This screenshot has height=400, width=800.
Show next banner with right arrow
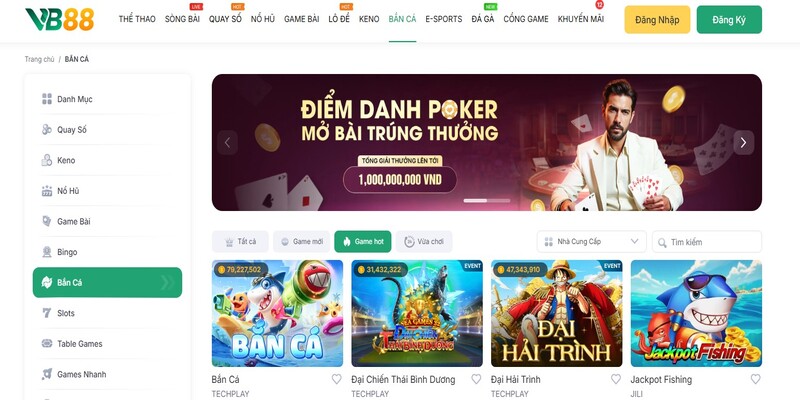tap(743, 143)
